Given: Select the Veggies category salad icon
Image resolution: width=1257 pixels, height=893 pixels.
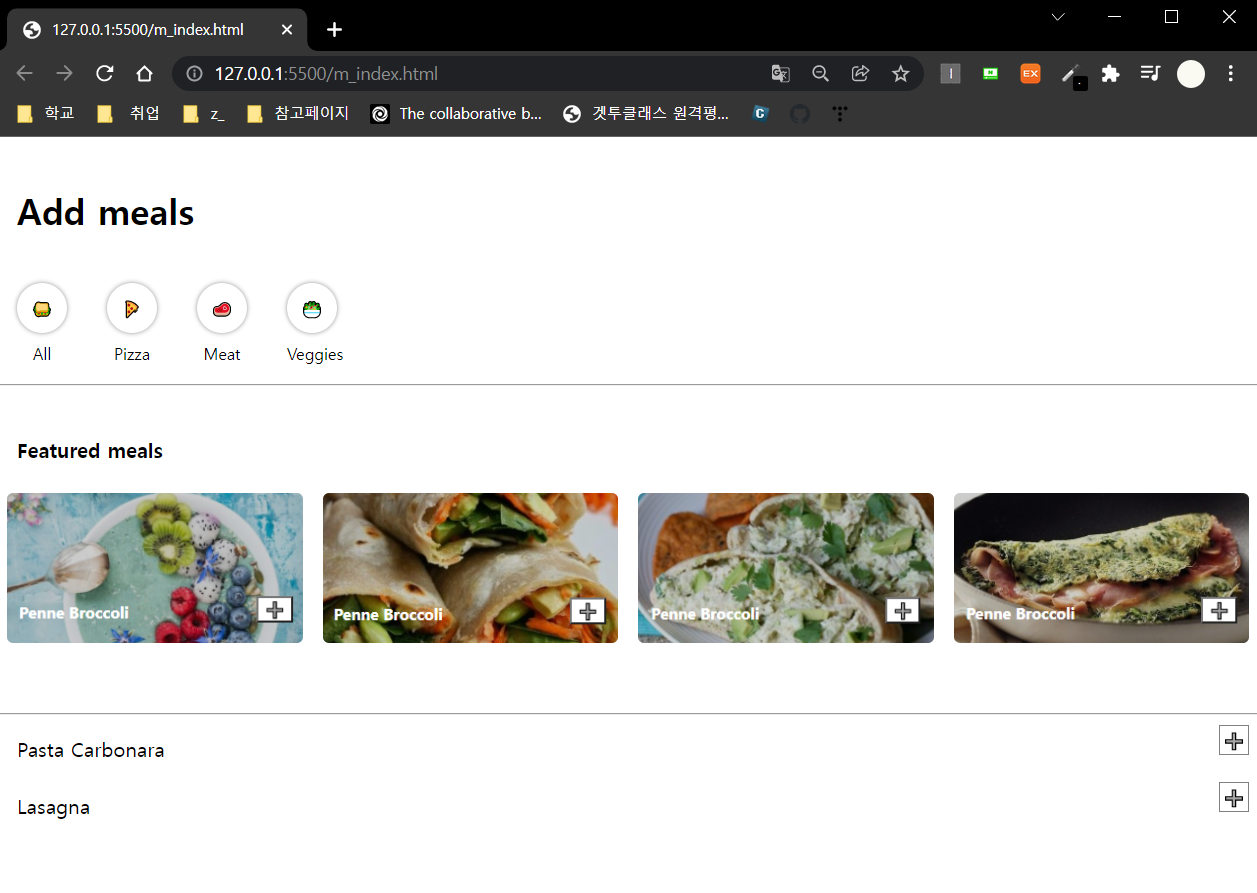Looking at the screenshot, I should coord(312,308).
